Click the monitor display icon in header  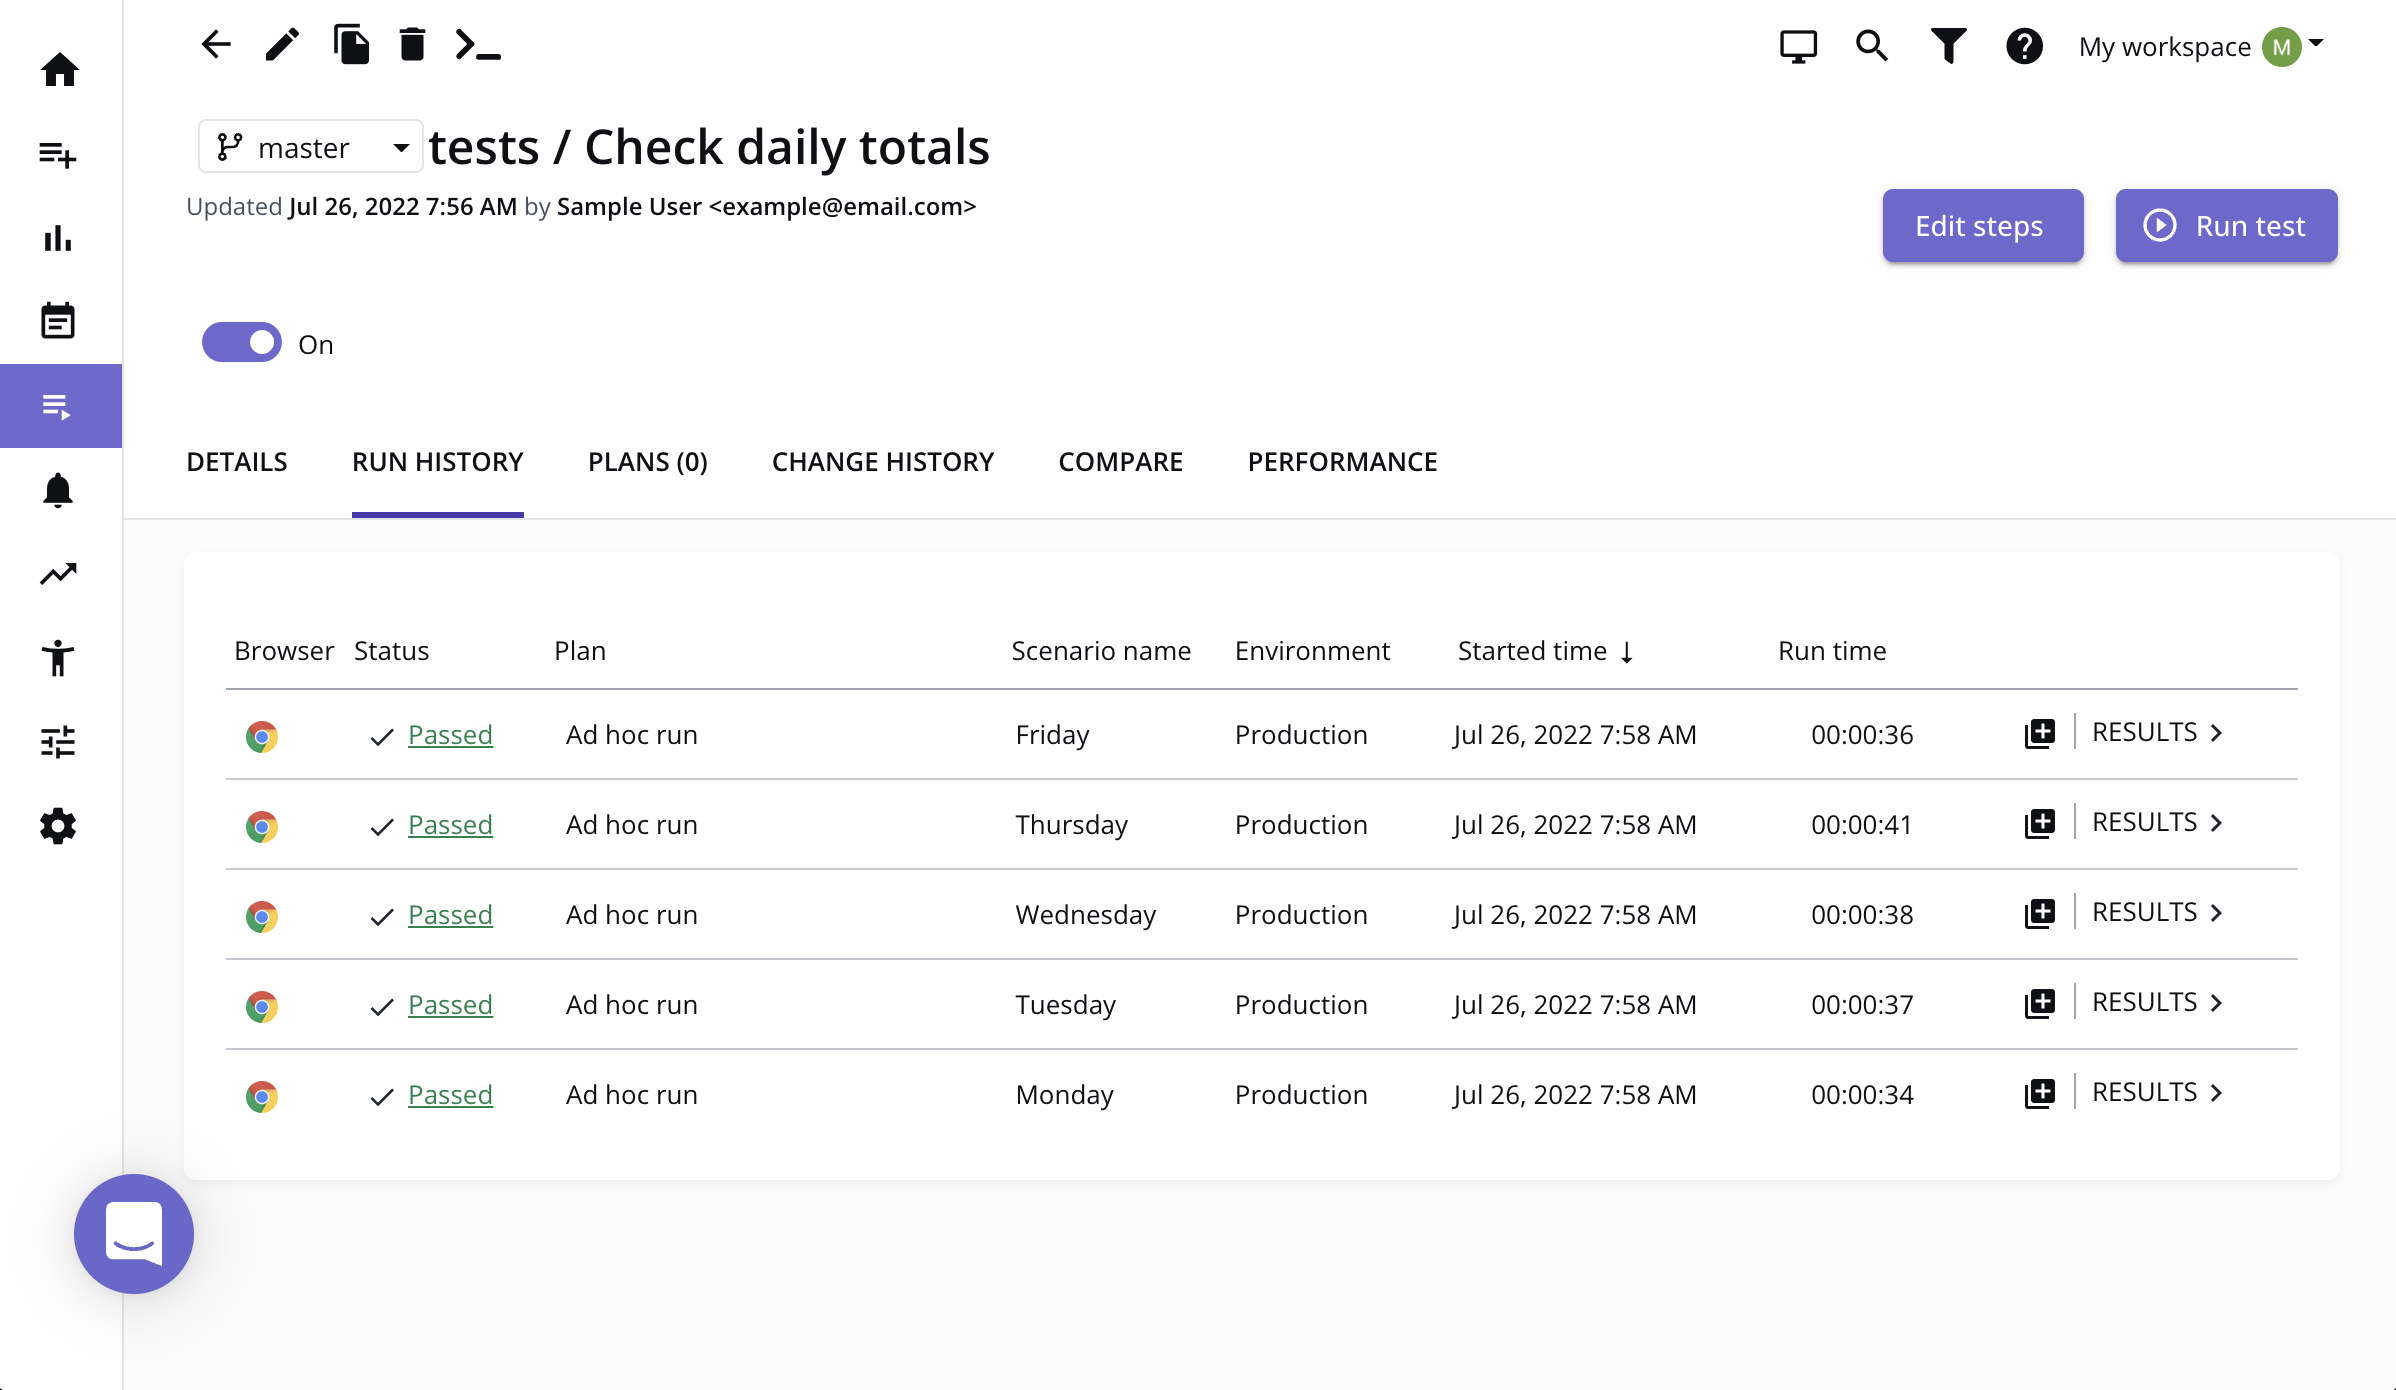(x=1798, y=46)
